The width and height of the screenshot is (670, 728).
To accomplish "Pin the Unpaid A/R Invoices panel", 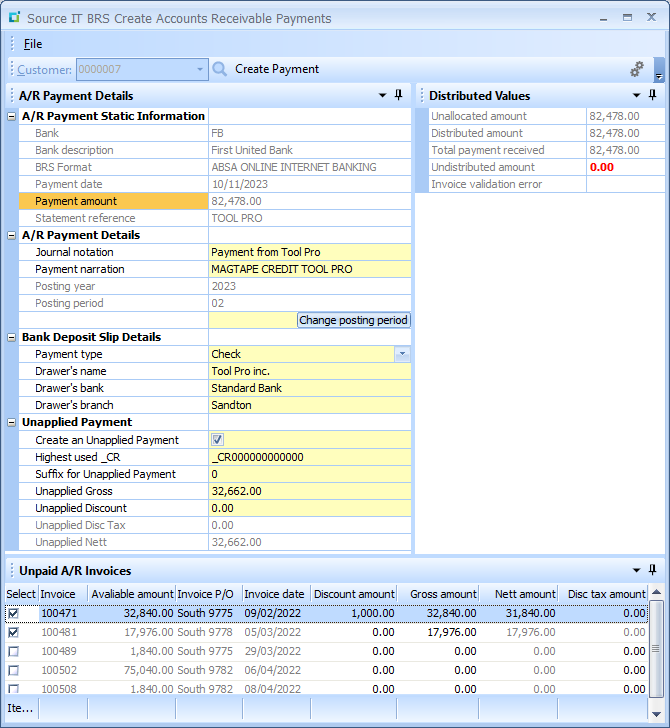I will click(x=653, y=570).
